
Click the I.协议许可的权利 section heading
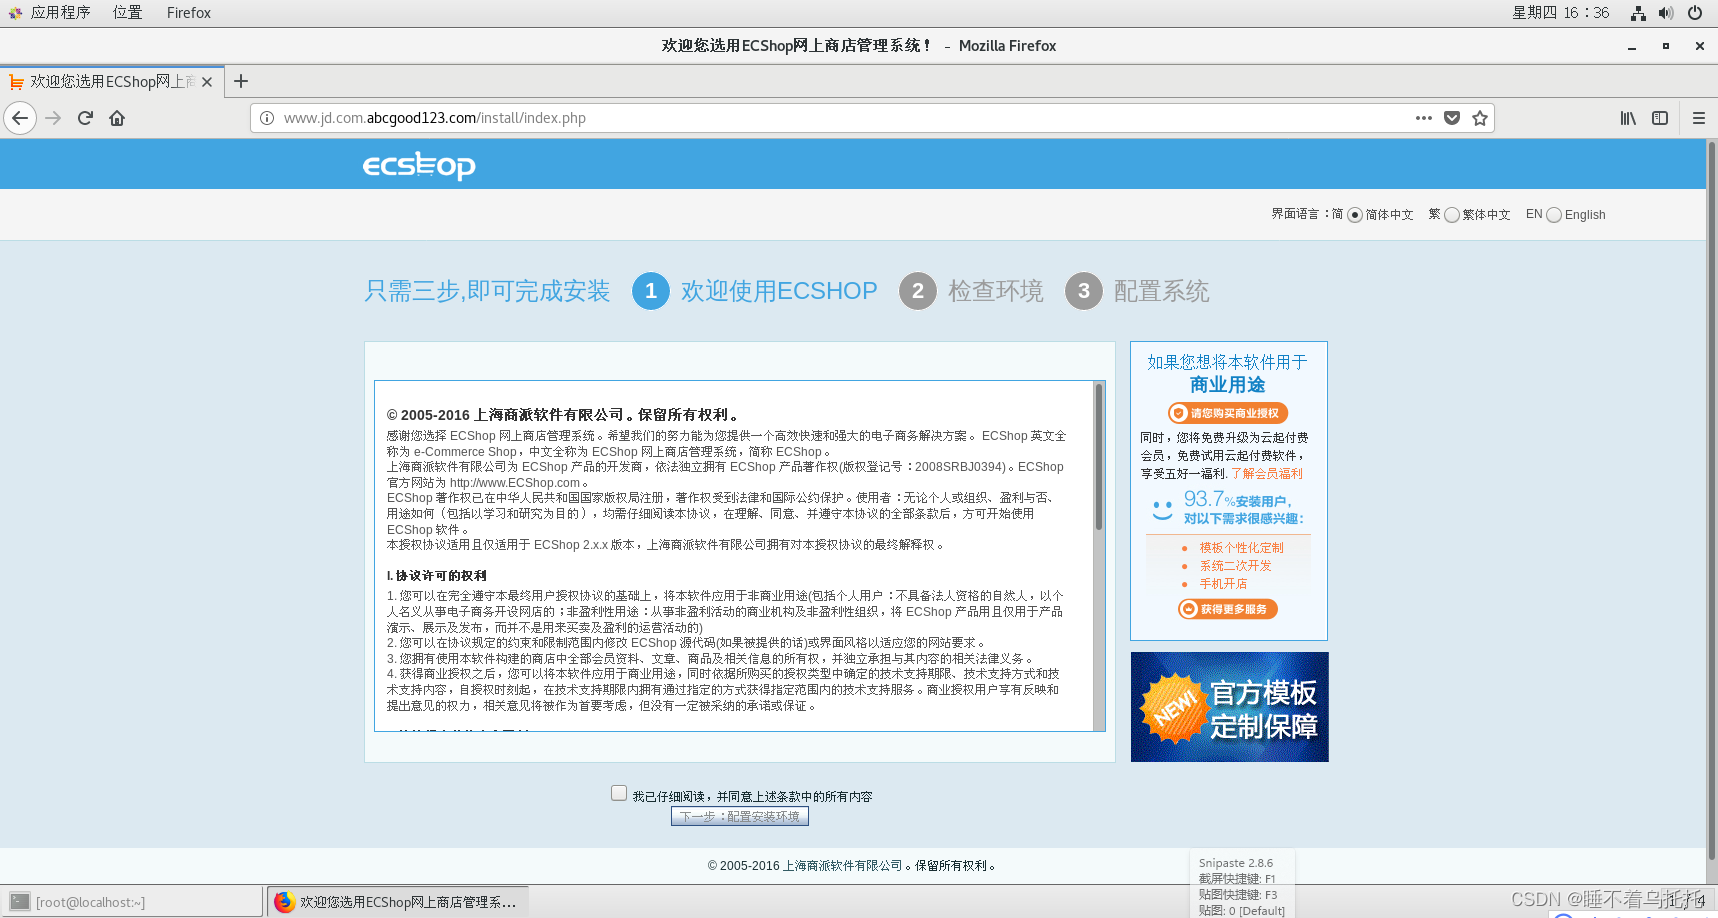(437, 576)
